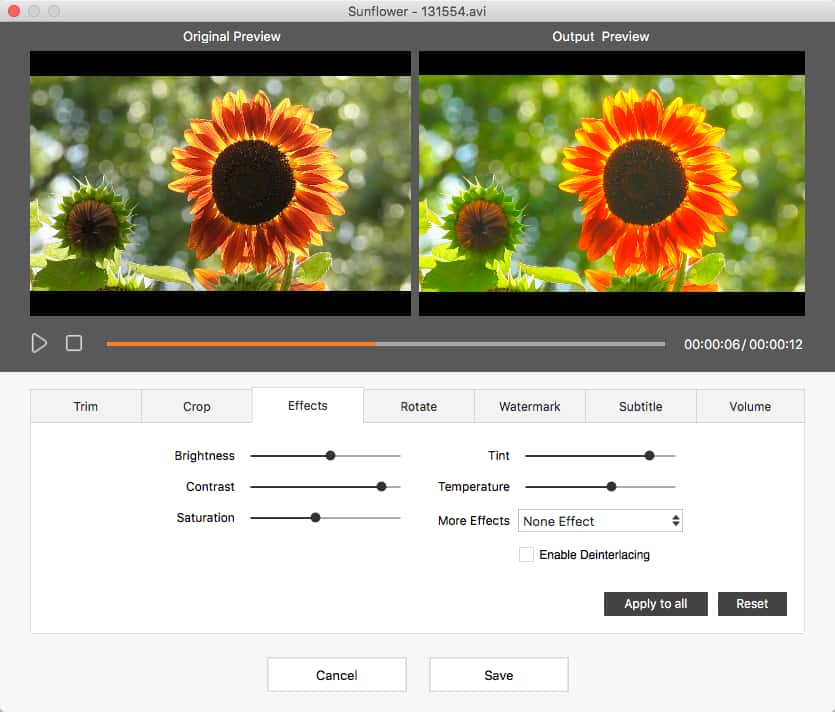Screen dimensions: 835x712
Task: Reset all effect adjustments
Action: tap(752, 603)
